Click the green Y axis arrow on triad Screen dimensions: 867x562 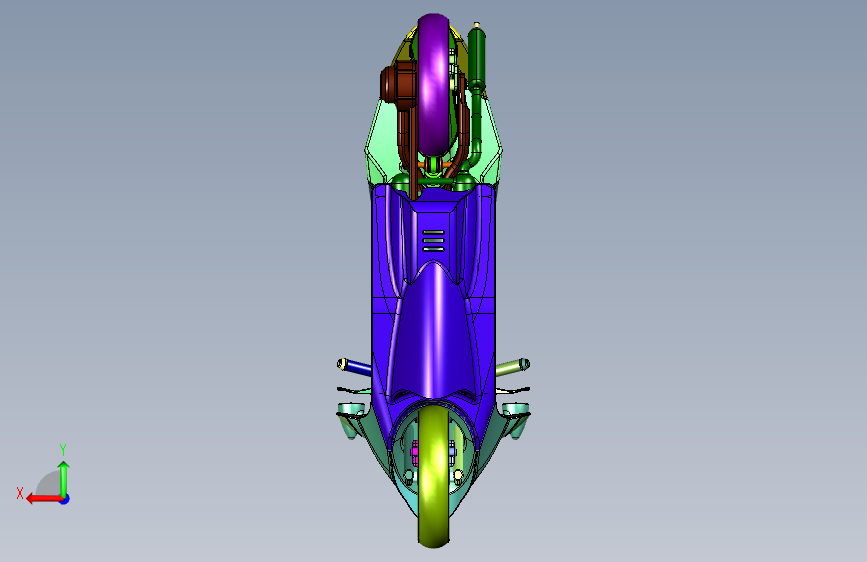pyautogui.click(x=64, y=478)
